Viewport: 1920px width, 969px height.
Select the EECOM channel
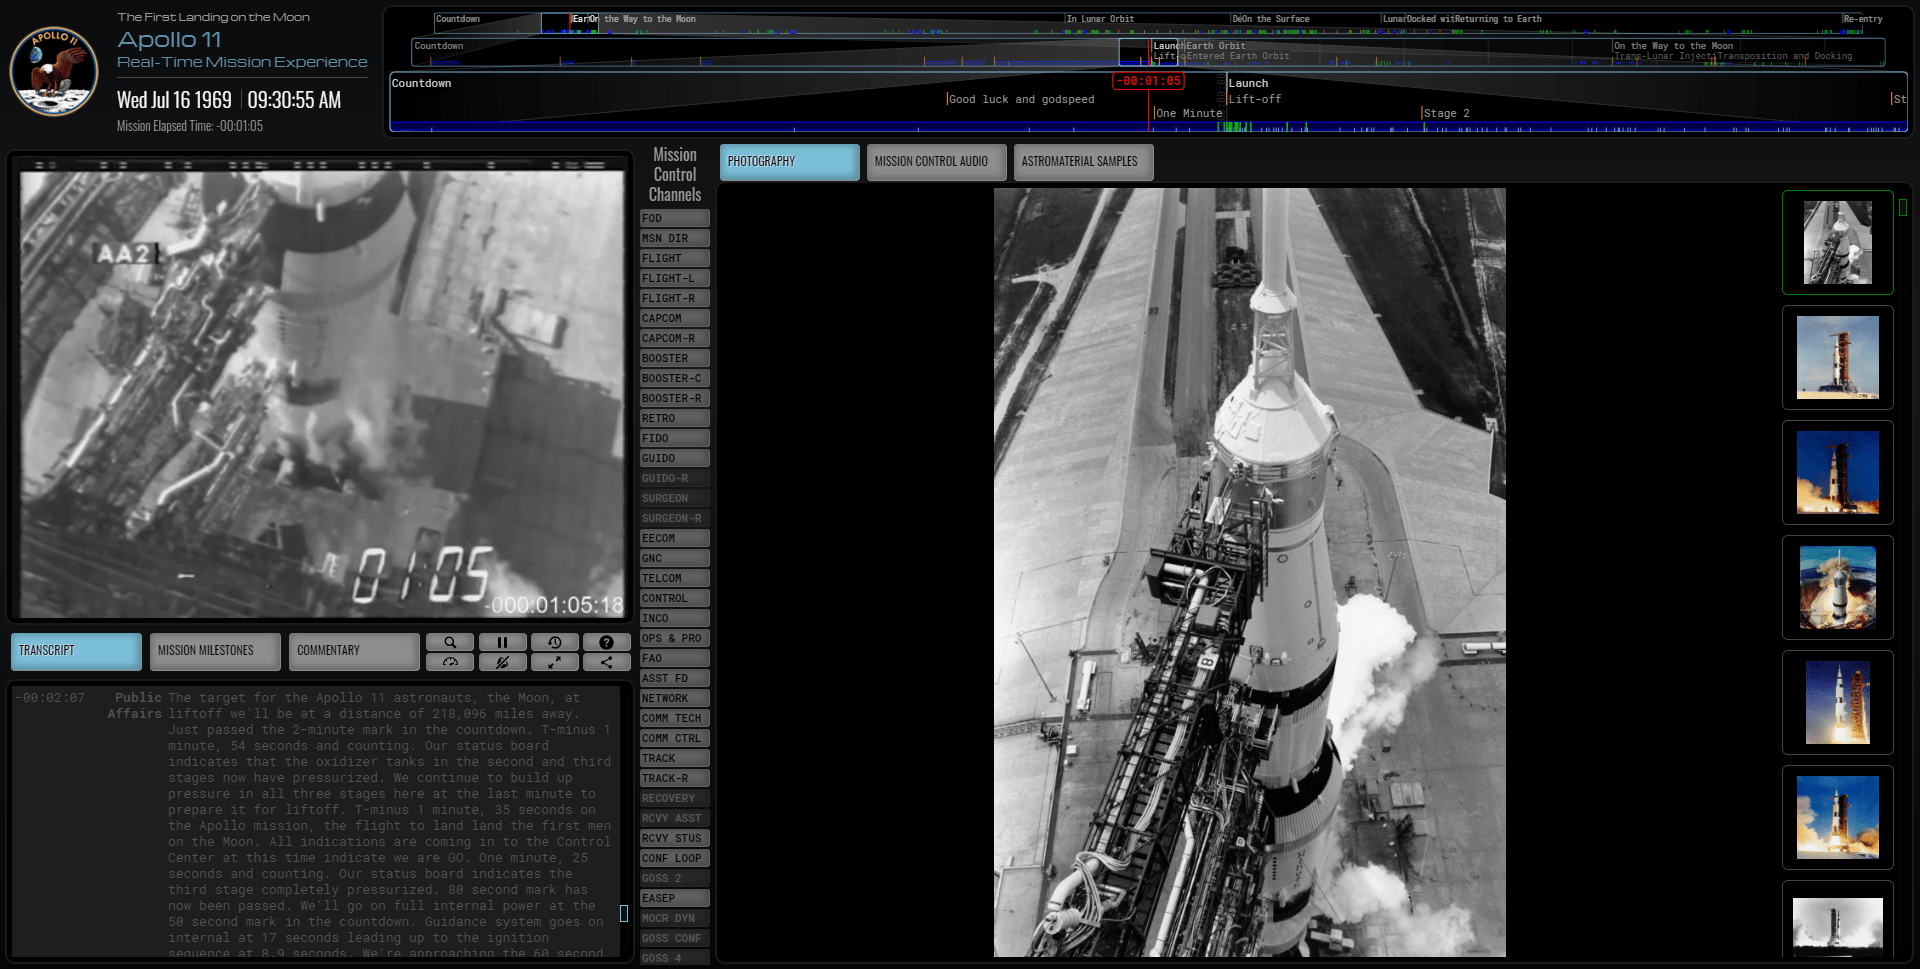pos(675,538)
